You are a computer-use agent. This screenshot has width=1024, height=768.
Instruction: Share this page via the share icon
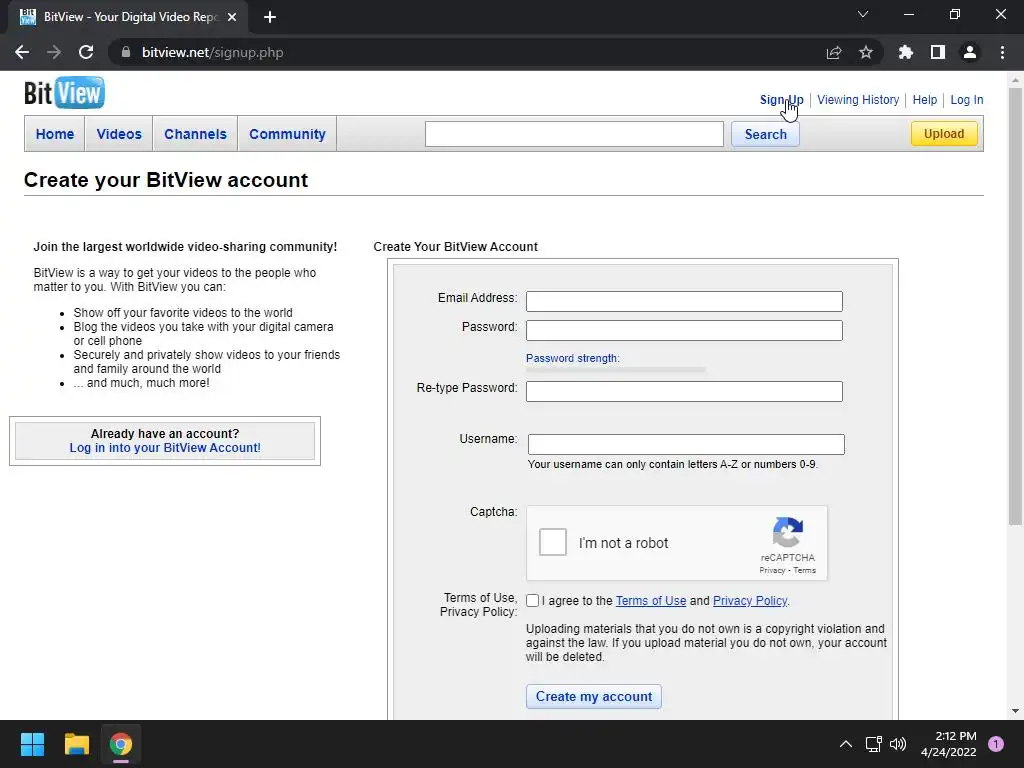(x=834, y=52)
